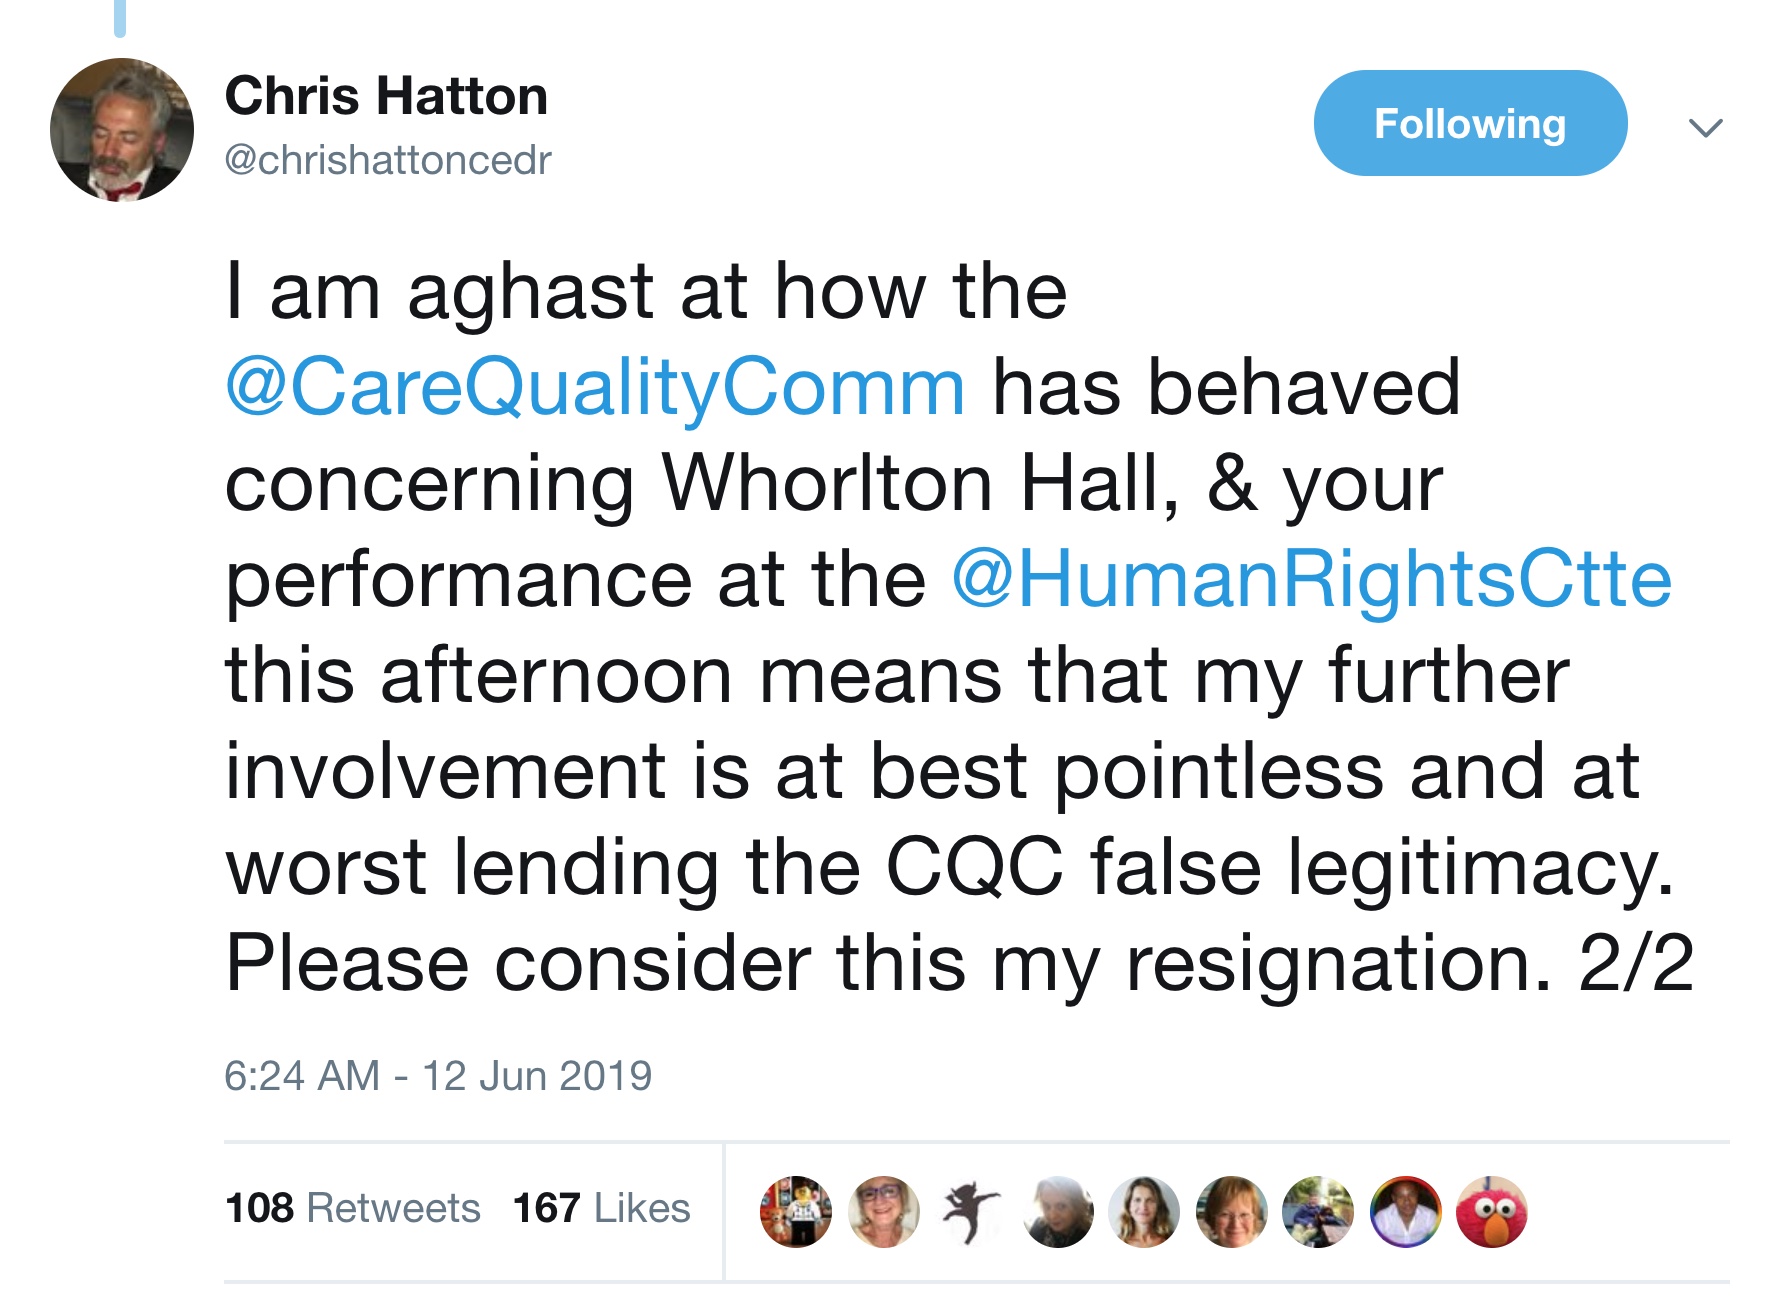Open the avatar of woman with long brown hair
Viewport: 1782px width, 1298px height.
(x=1144, y=1211)
